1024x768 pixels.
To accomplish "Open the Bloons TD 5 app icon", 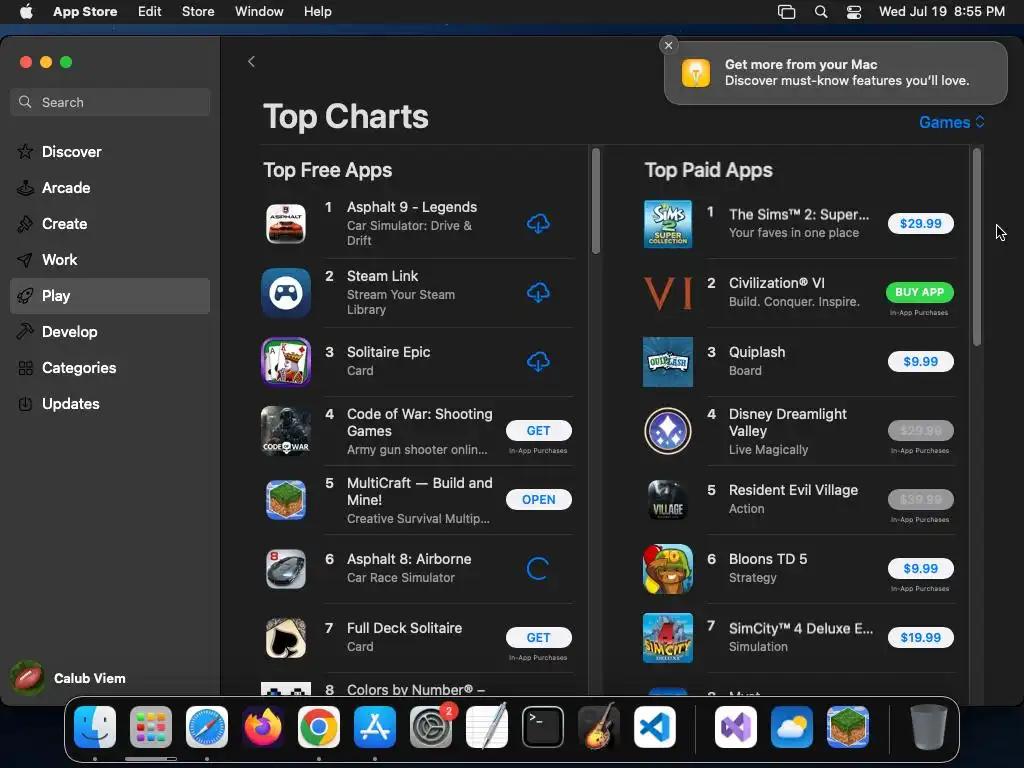I will point(667,569).
